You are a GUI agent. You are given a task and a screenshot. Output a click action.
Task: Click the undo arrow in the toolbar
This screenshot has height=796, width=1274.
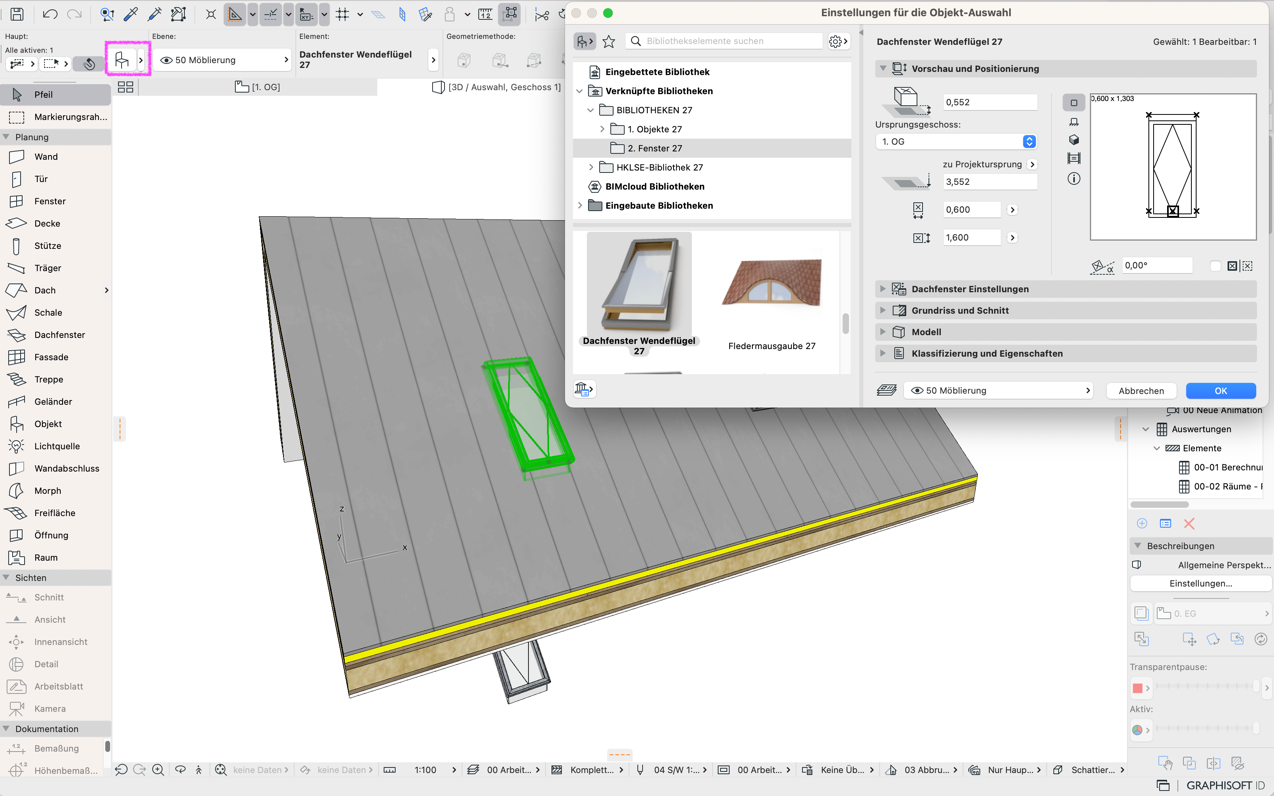pyautogui.click(x=49, y=14)
